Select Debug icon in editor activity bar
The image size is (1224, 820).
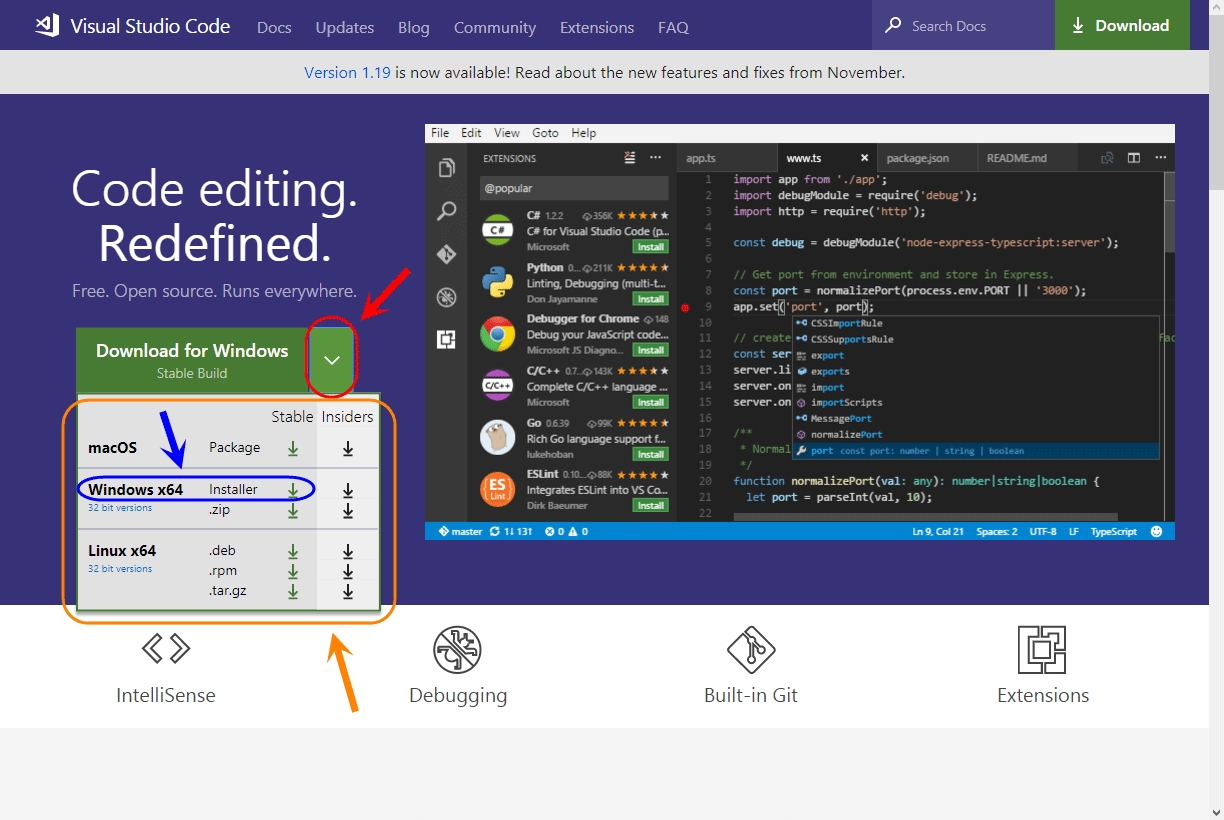pos(447,297)
